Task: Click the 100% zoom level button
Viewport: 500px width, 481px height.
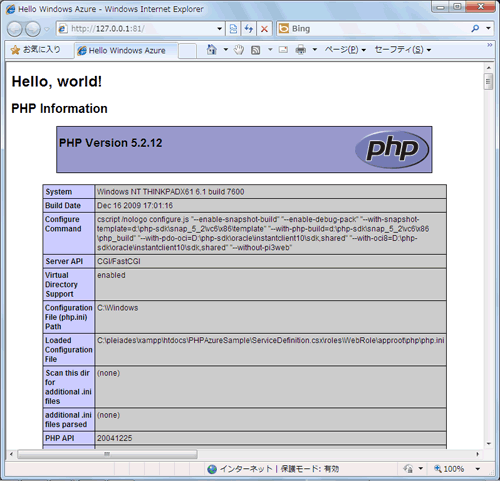Action: coord(449,469)
